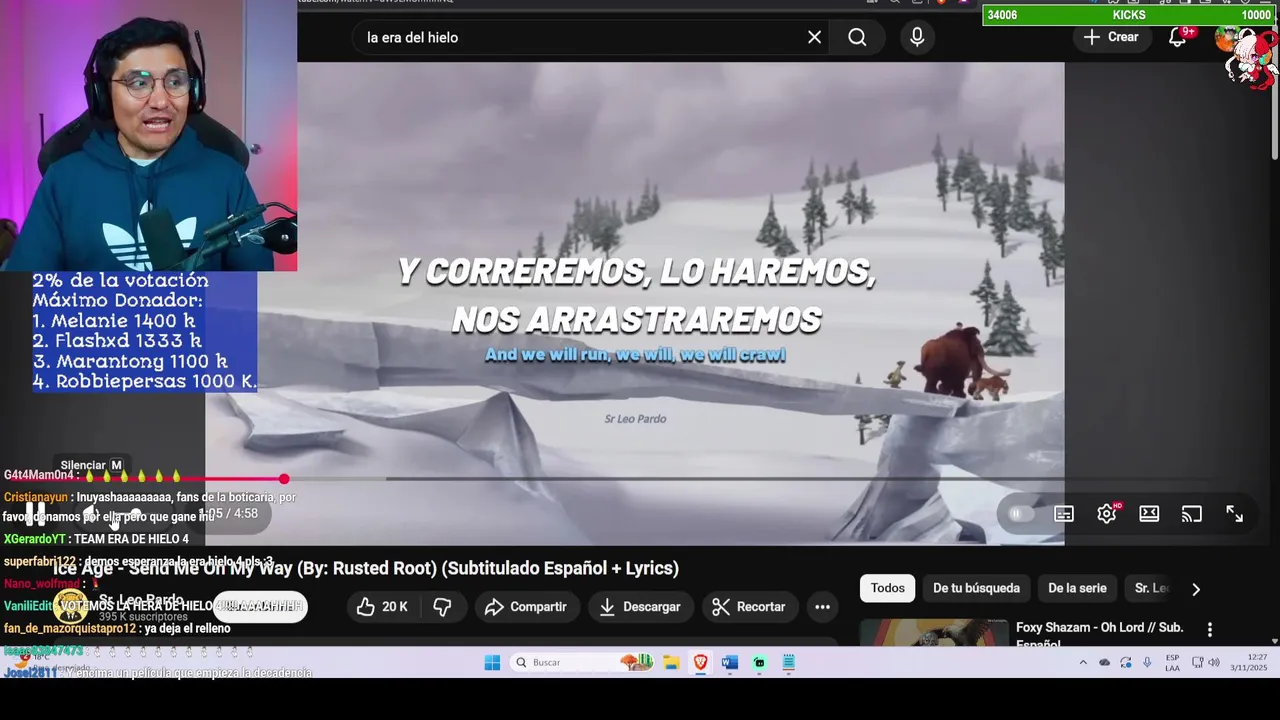Like the video showing 20 K
This screenshot has width=1280, height=720.
(381, 607)
